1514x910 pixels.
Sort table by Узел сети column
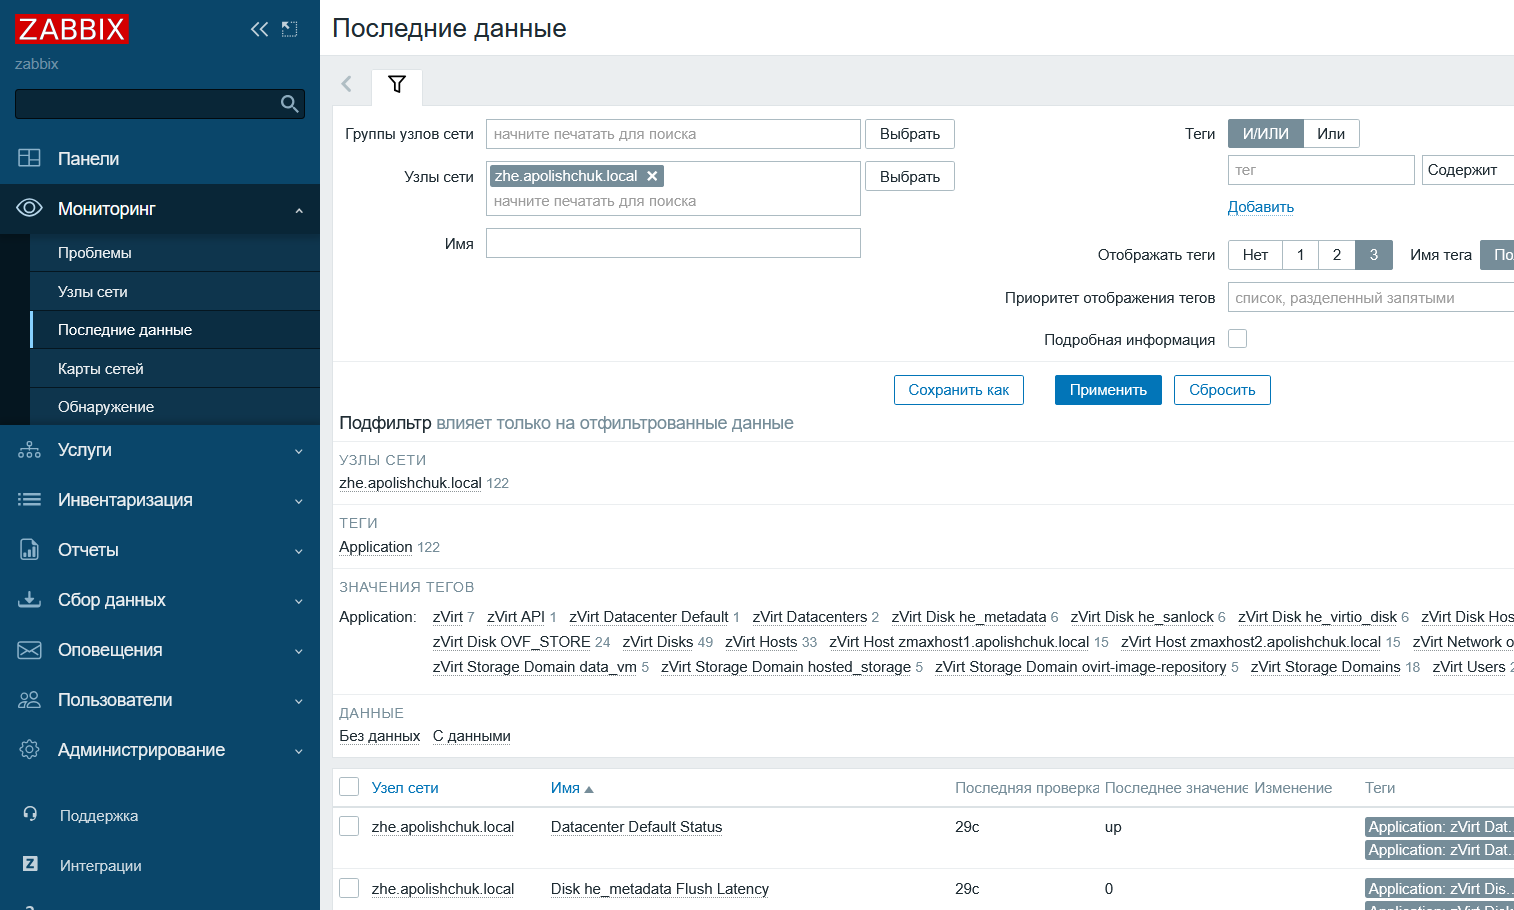pyautogui.click(x=405, y=788)
